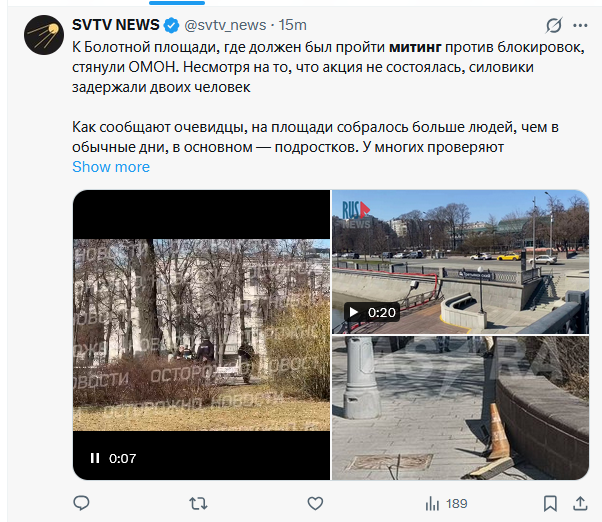The height and width of the screenshot is (522, 602).
Task: Click the blue verified badge
Action: (x=171, y=25)
